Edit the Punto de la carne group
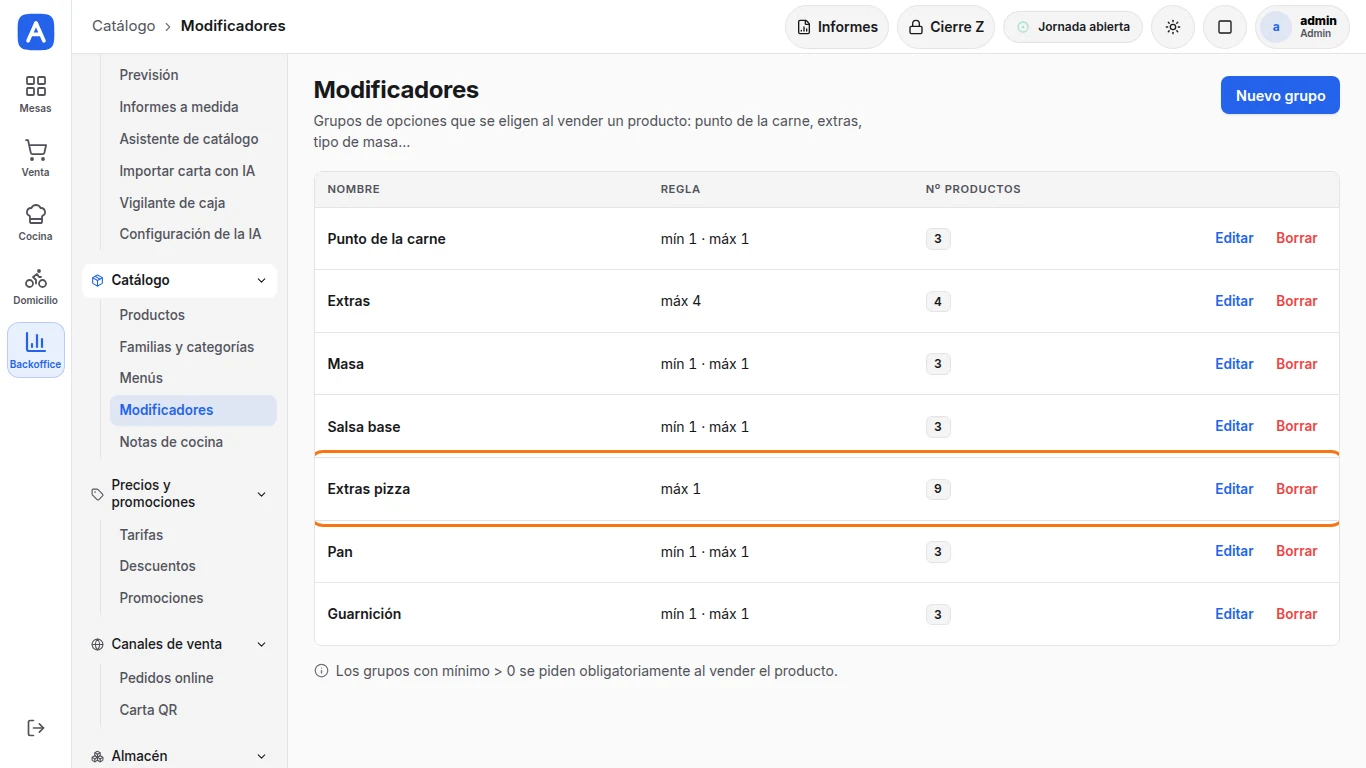Image resolution: width=1366 pixels, height=768 pixels. coord(1234,238)
